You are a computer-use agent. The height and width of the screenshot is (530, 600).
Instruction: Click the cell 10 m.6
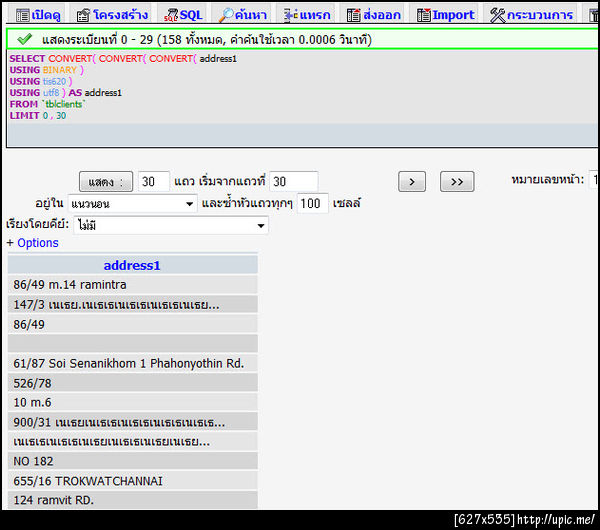pyautogui.click(x=132, y=403)
